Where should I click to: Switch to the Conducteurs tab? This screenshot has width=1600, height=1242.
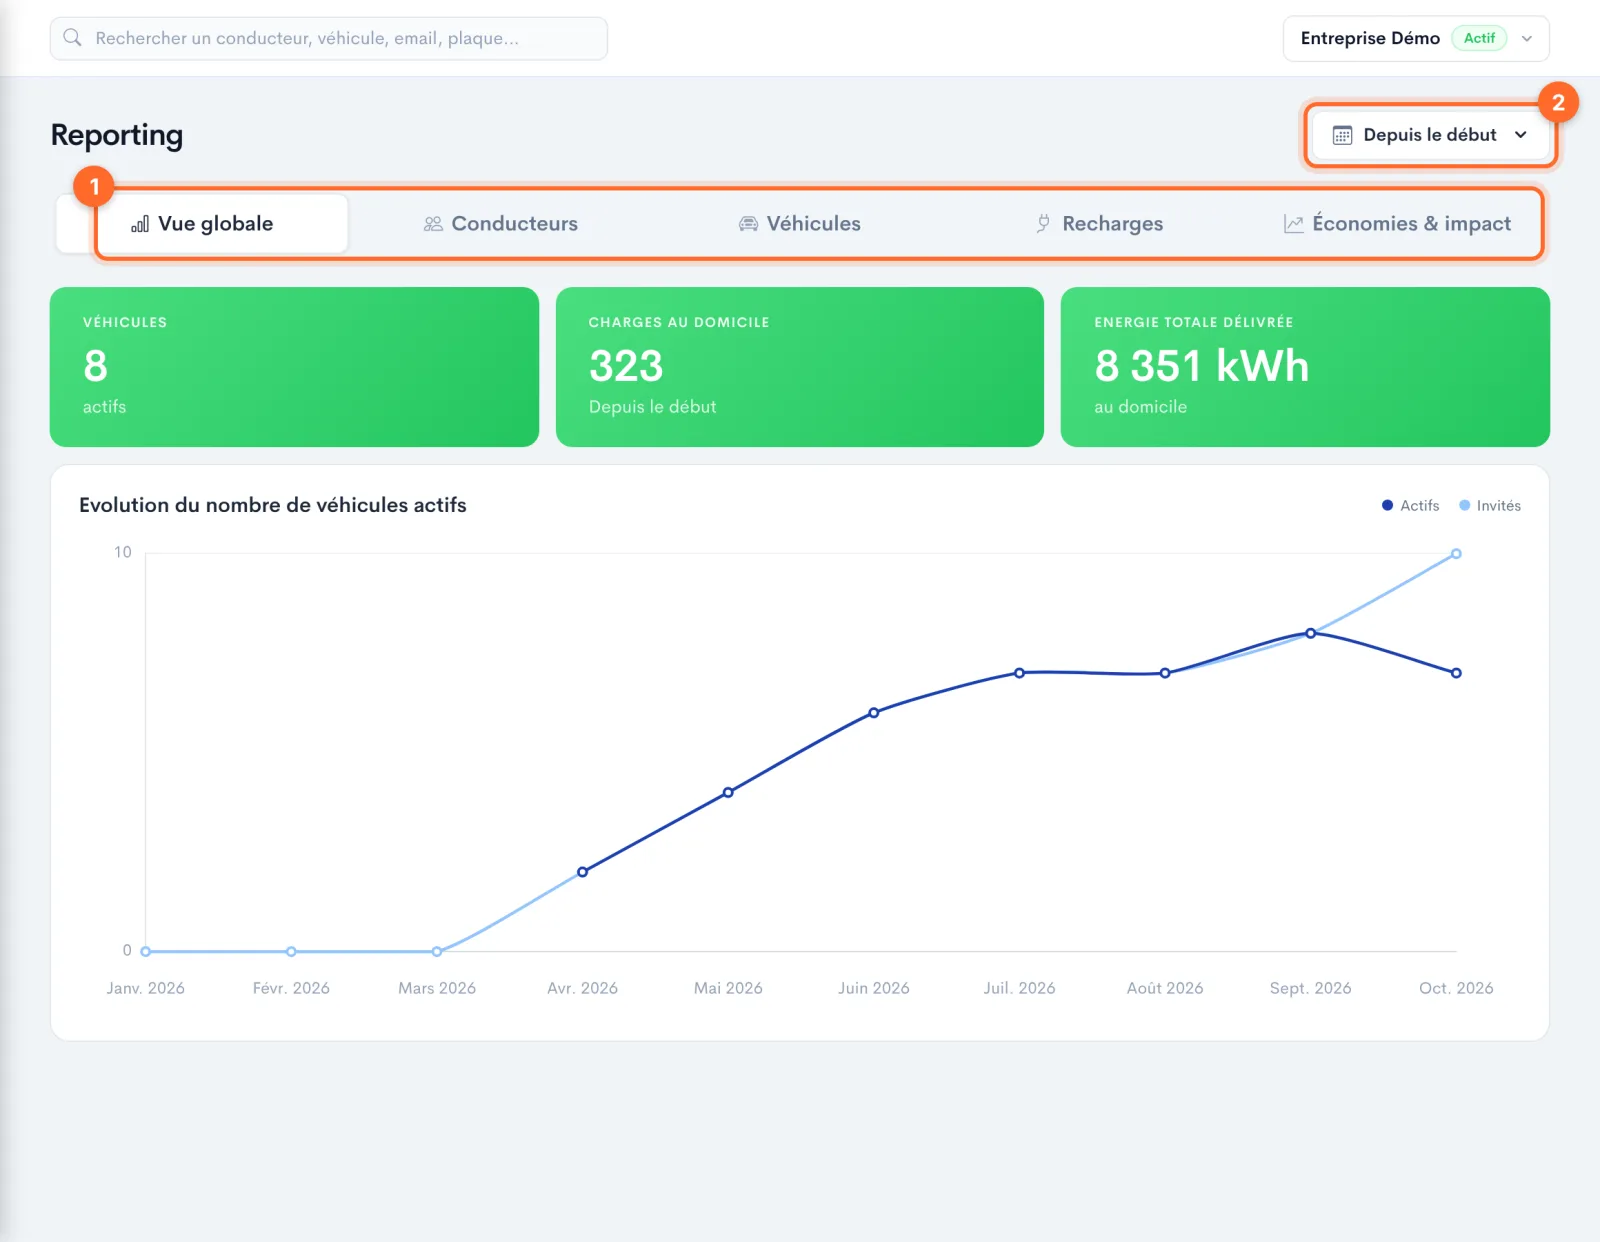point(501,223)
